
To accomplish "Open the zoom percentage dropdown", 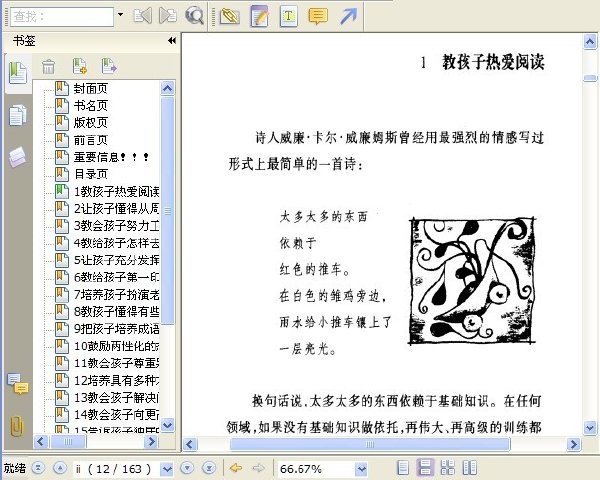I will [x=361, y=469].
